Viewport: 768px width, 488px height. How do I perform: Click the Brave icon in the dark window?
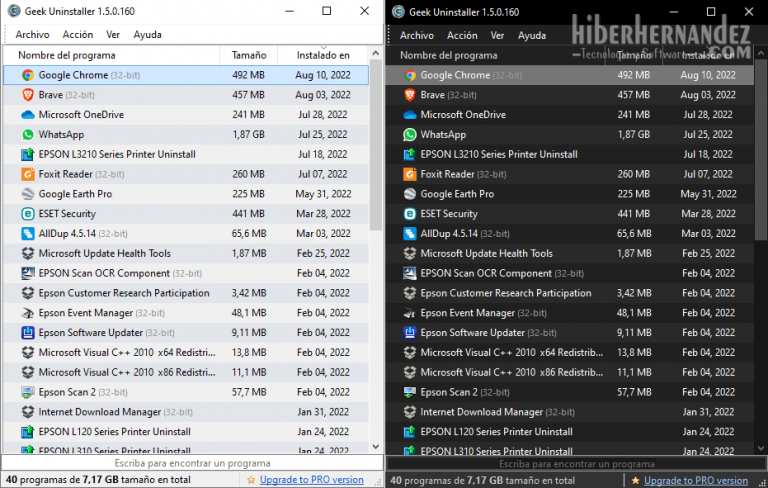(x=410, y=95)
